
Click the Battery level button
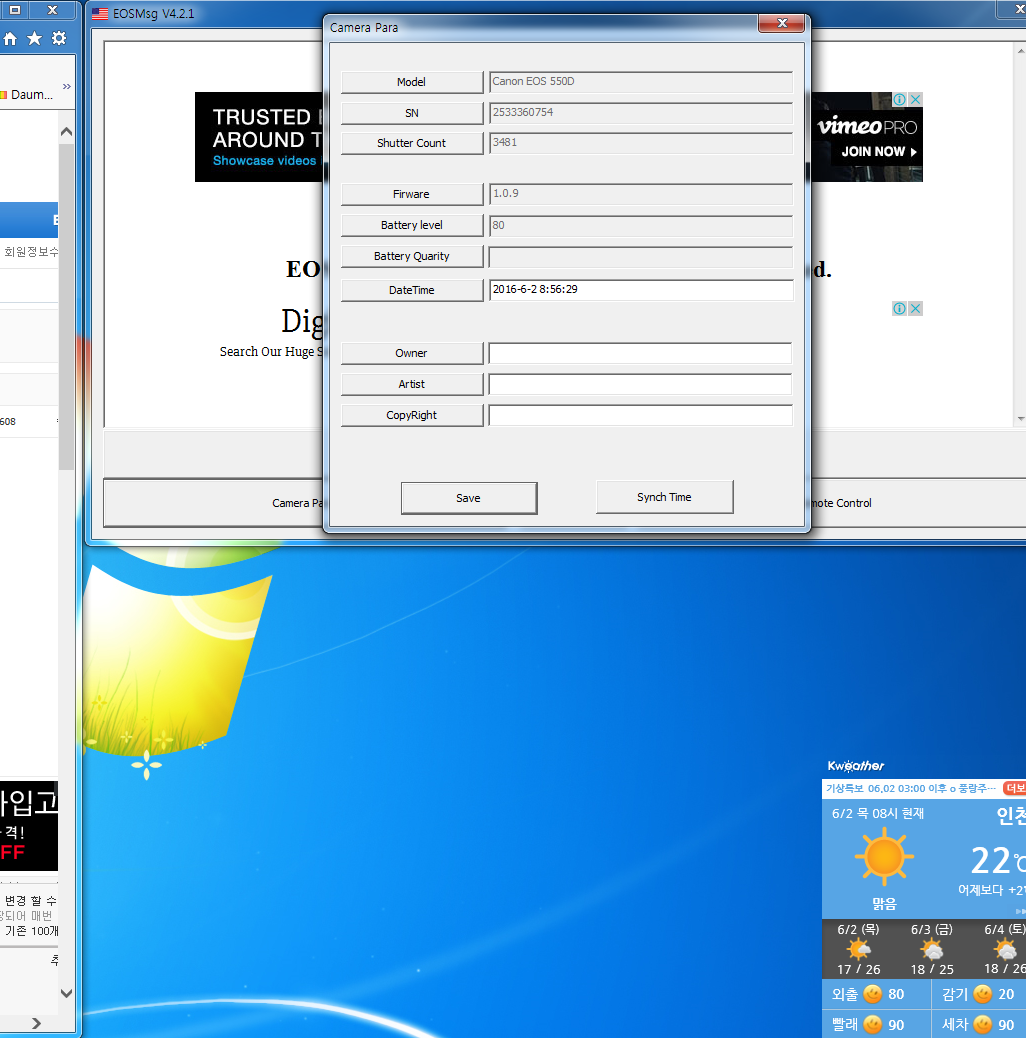pos(411,225)
